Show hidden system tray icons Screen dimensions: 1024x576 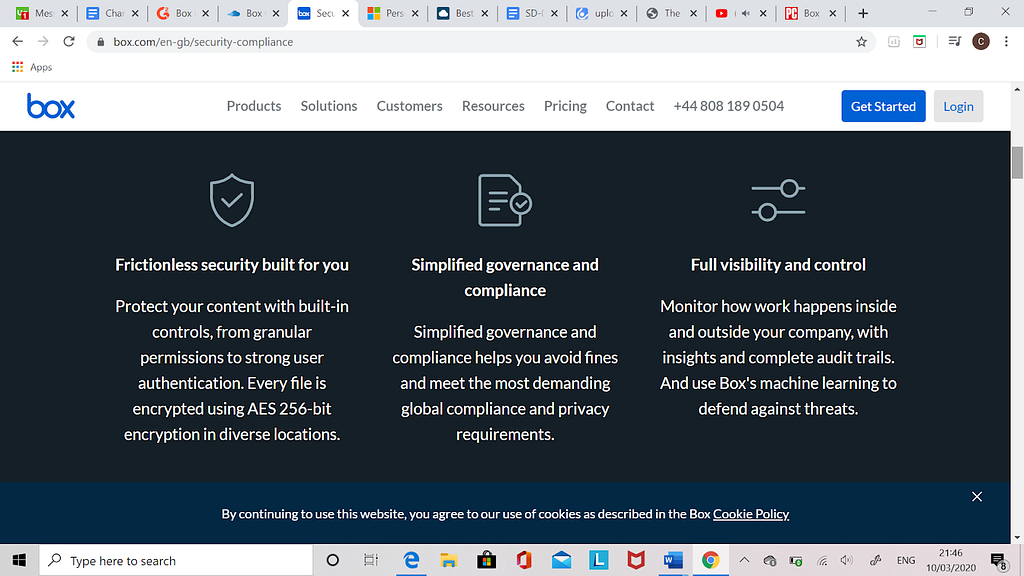[744, 560]
